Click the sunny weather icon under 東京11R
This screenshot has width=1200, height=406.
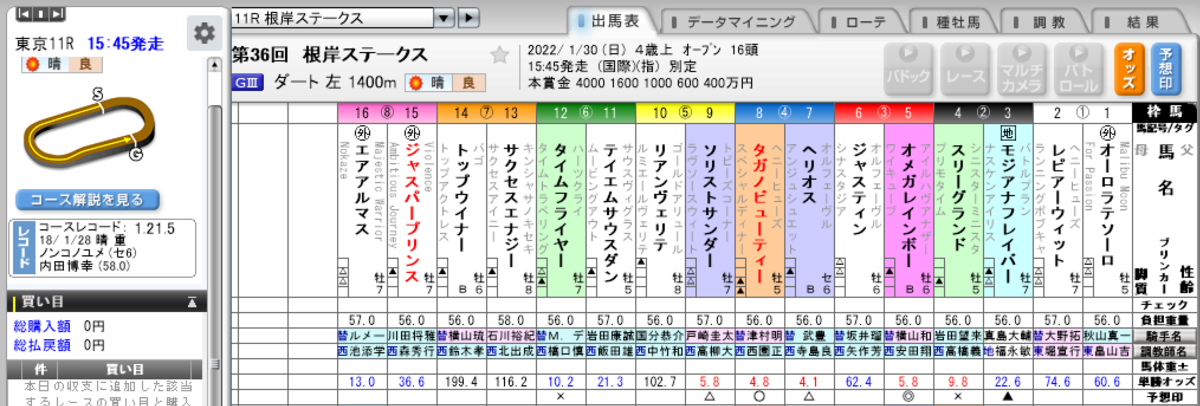[32, 65]
